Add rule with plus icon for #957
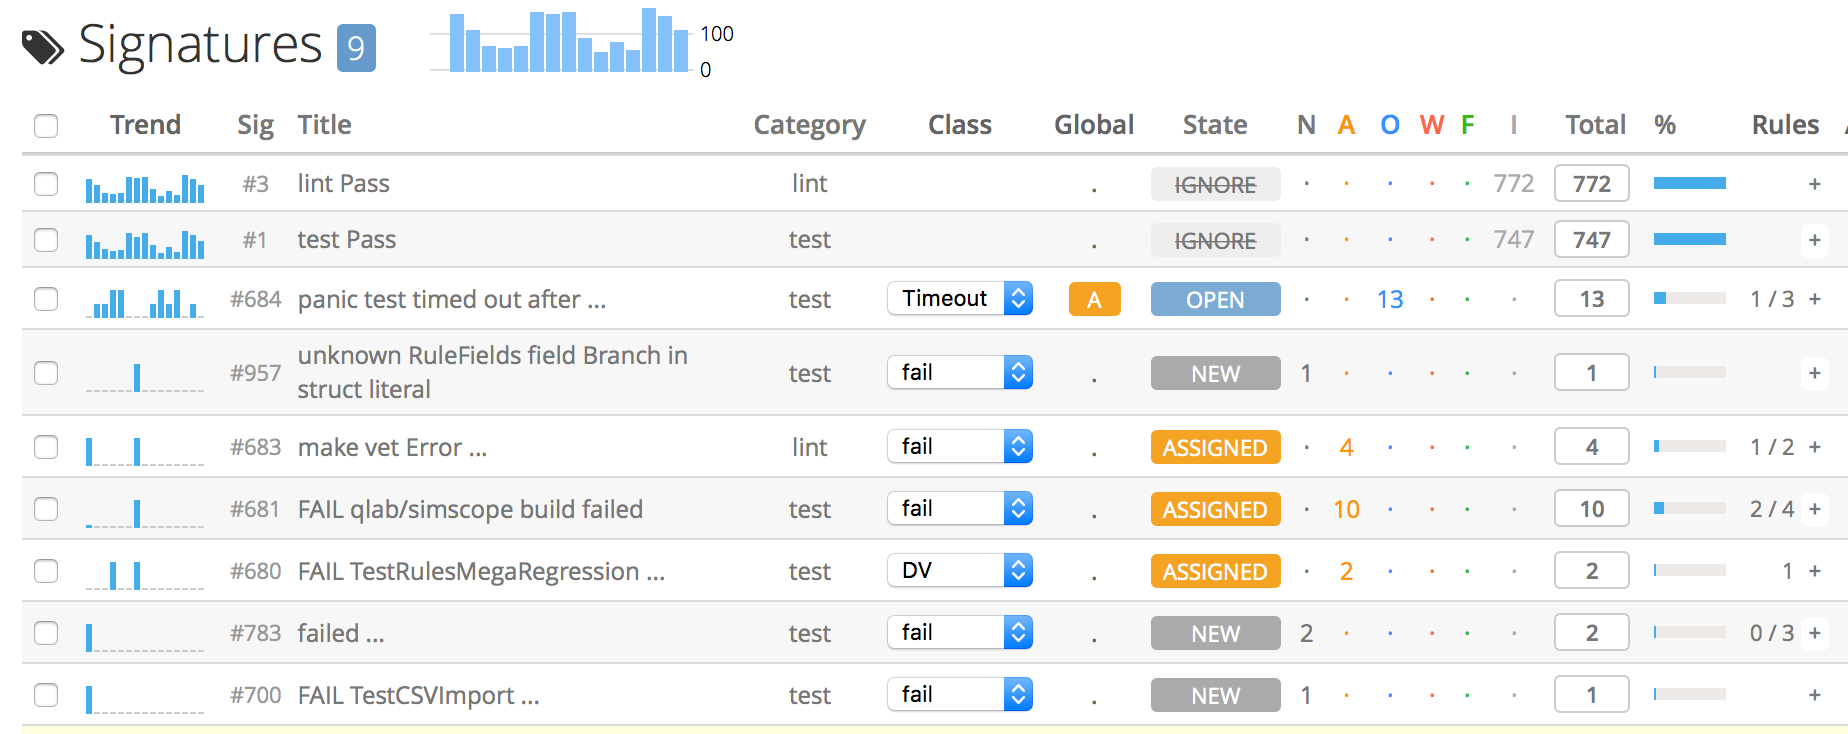1848x734 pixels. click(1814, 373)
